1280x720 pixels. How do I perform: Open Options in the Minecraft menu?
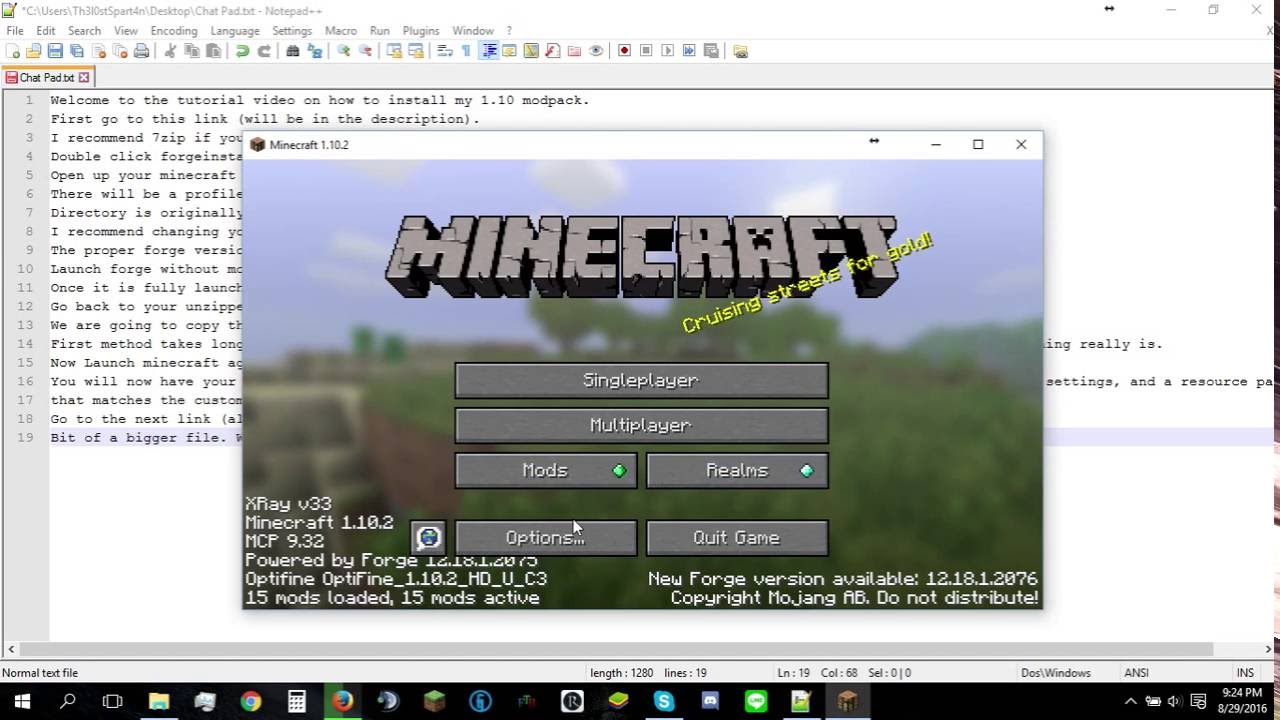pos(545,537)
